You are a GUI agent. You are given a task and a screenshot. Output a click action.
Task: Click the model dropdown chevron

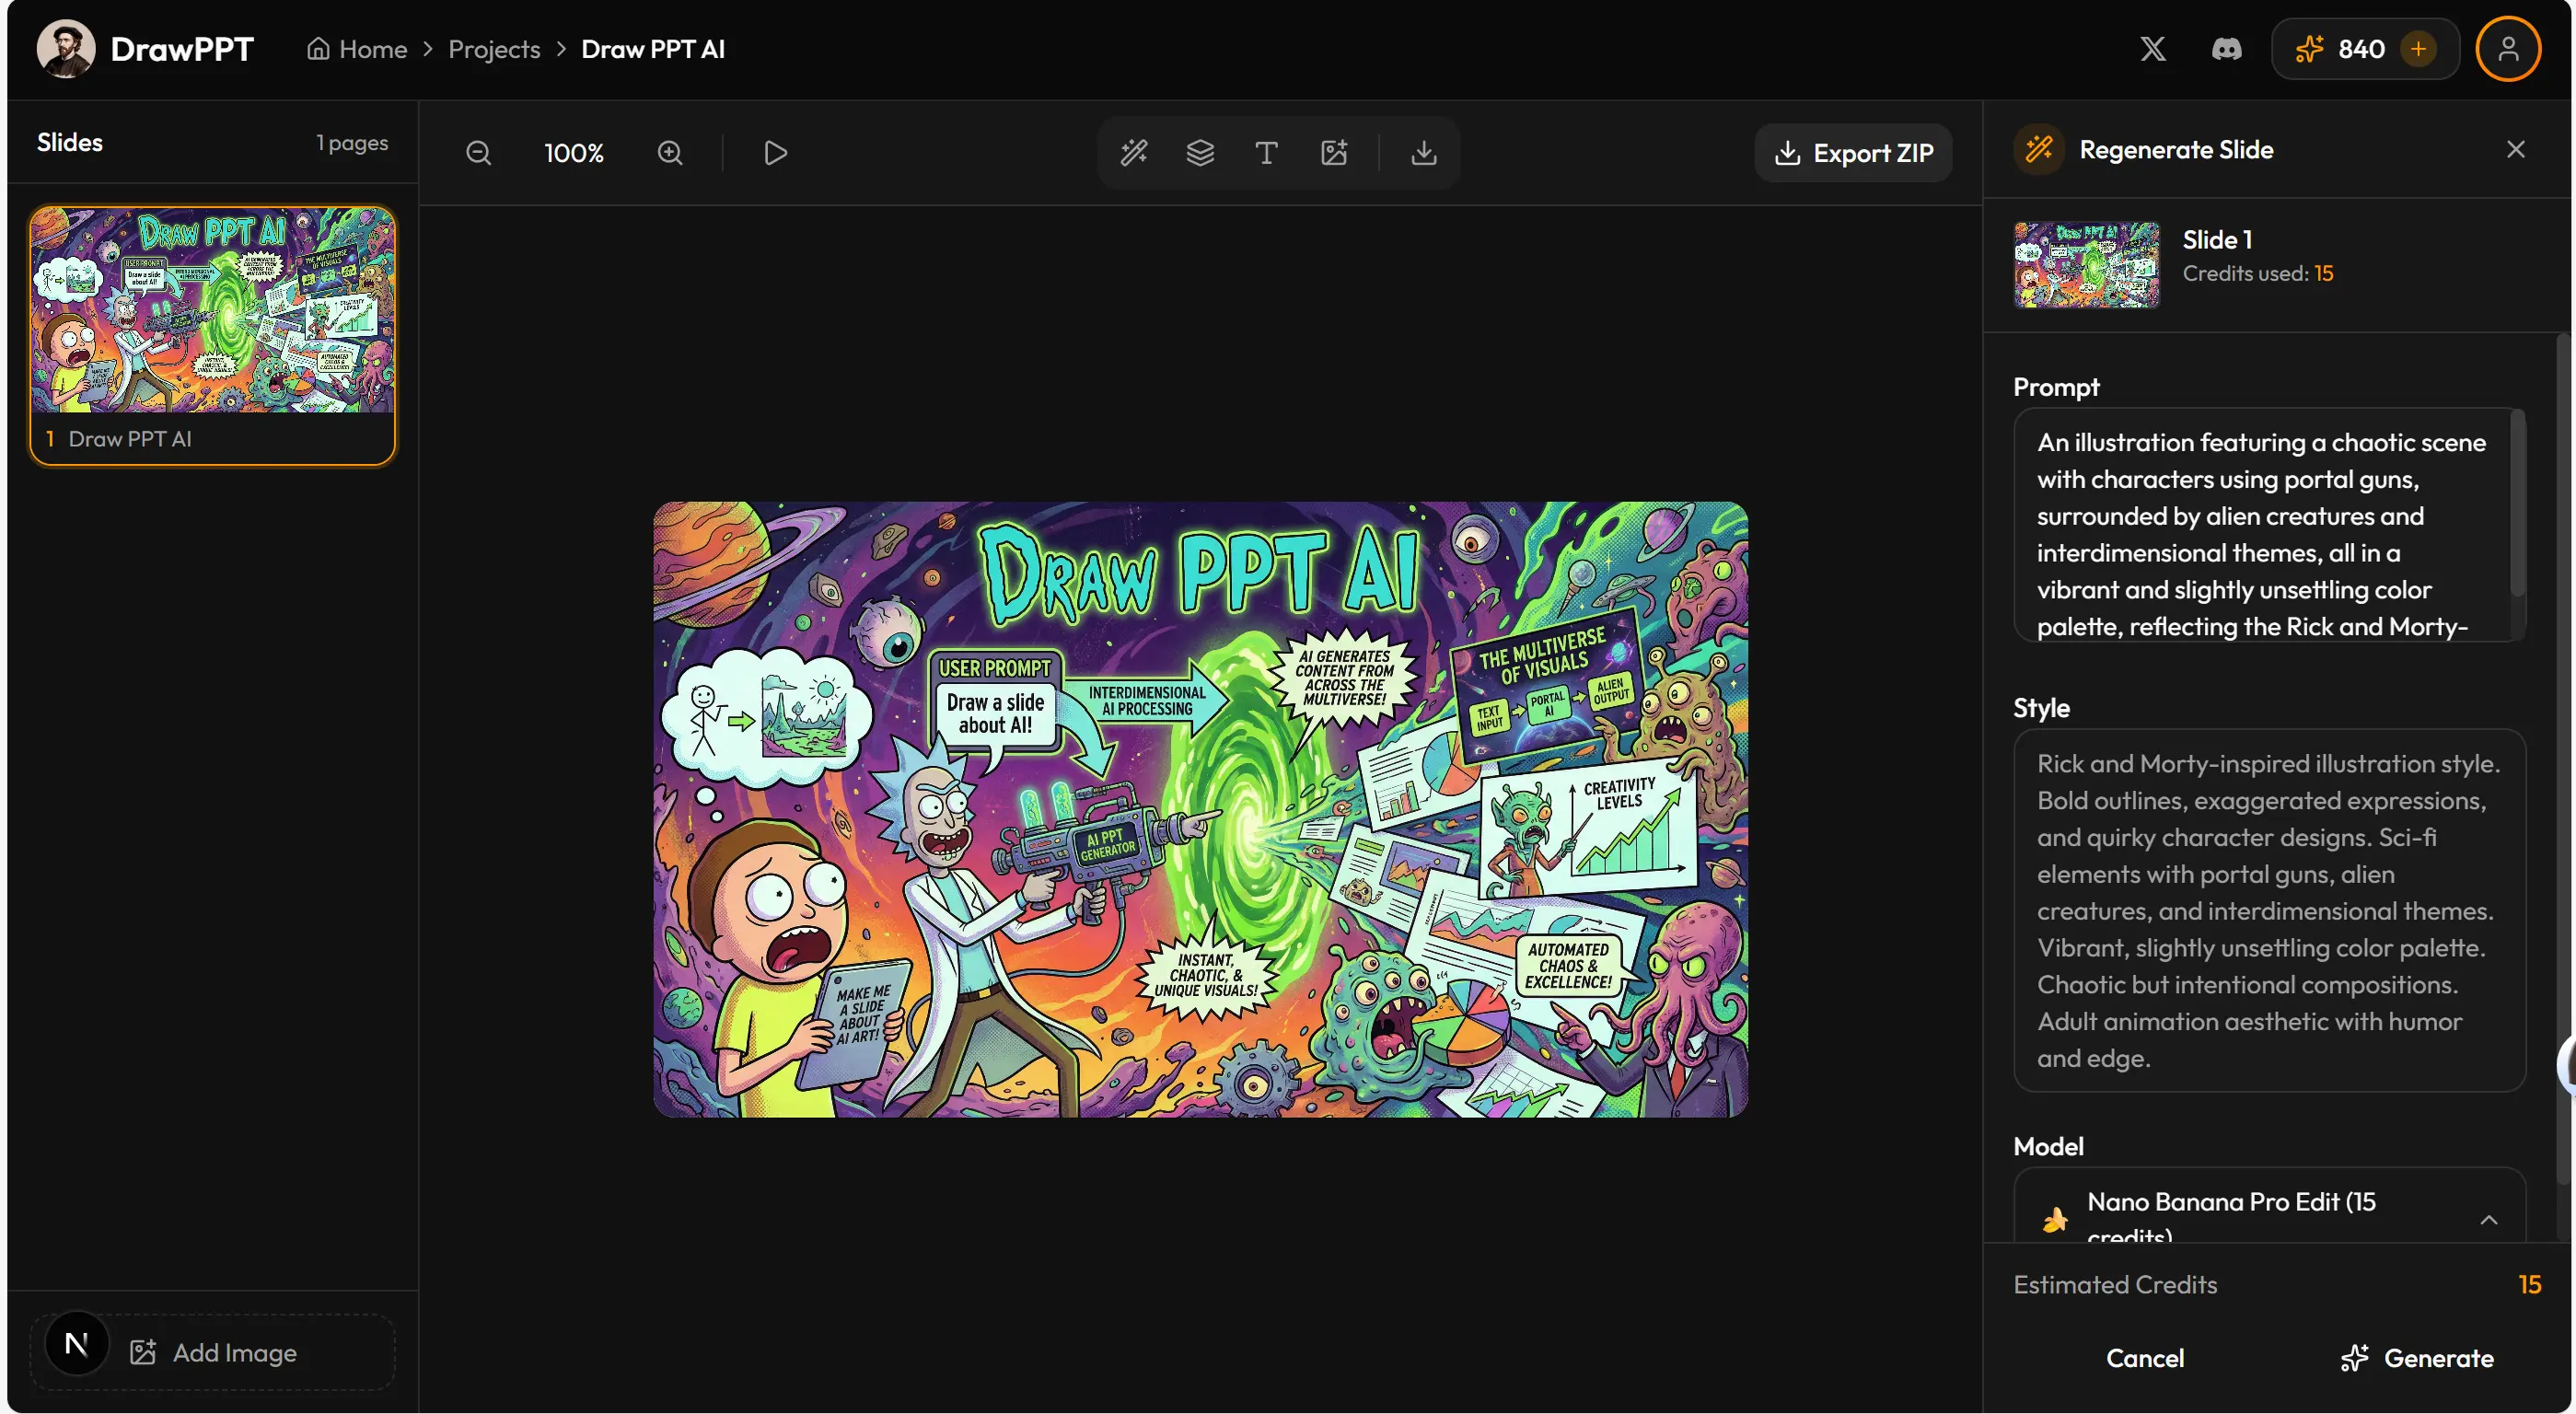(2489, 1220)
